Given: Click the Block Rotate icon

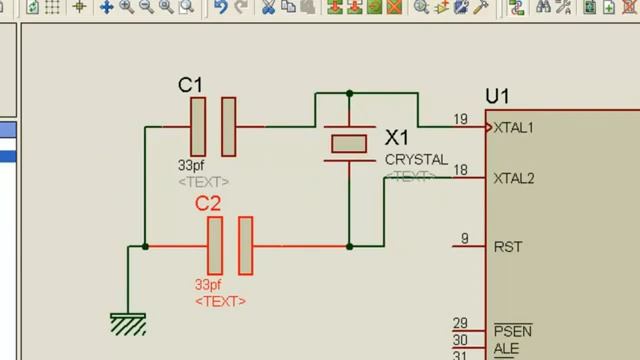Looking at the screenshot, I should coord(374,7).
